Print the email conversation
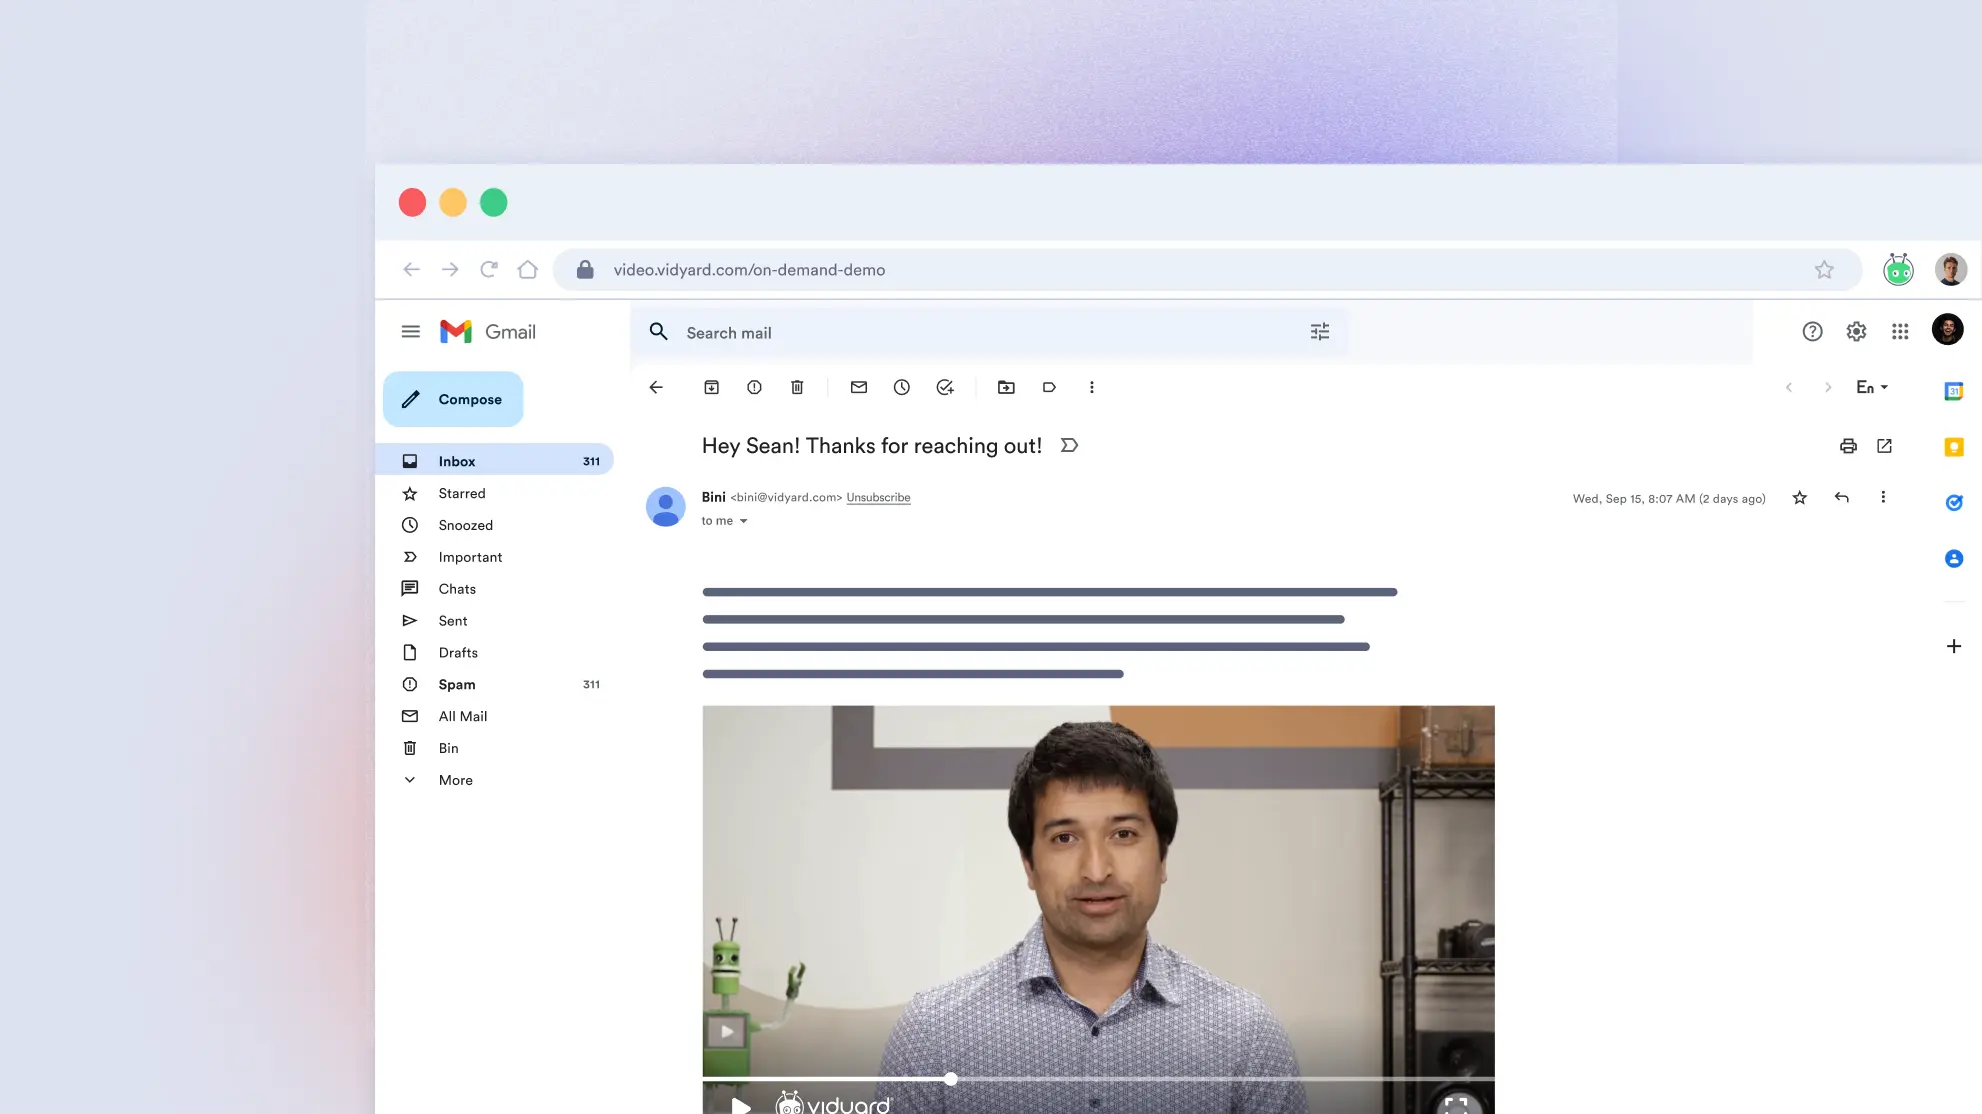Viewport: 1982px width, 1114px height. point(1848,446)
